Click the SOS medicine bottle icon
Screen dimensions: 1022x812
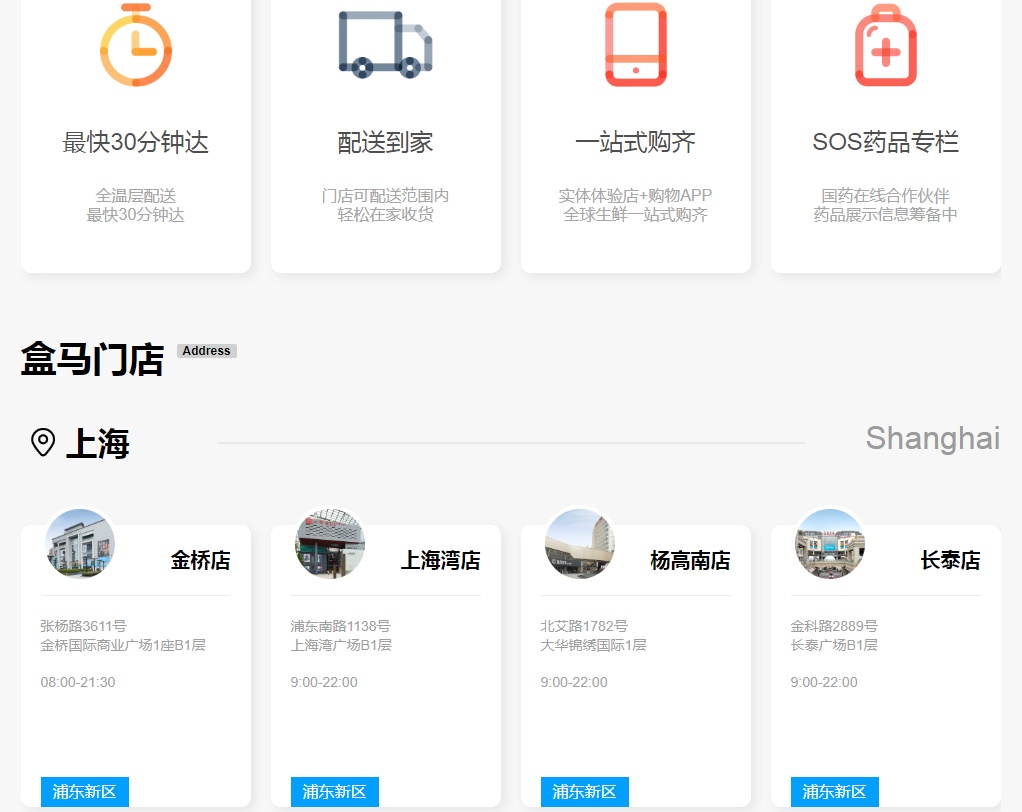pyautogui.click(x=886, y=44)
